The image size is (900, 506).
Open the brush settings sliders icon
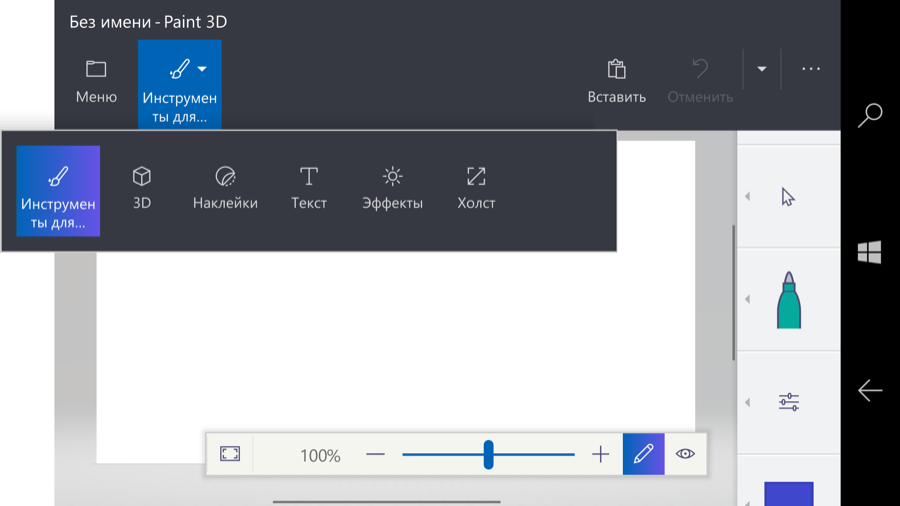[789, 402]
